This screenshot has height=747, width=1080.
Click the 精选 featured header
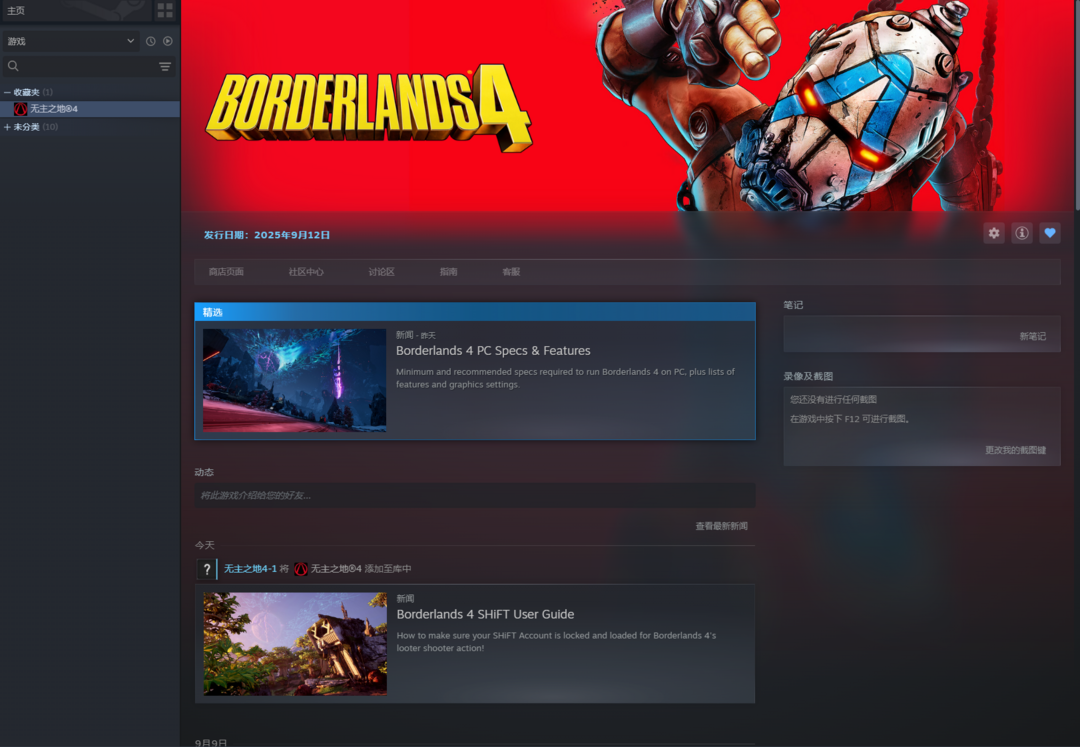pos(475,312)
